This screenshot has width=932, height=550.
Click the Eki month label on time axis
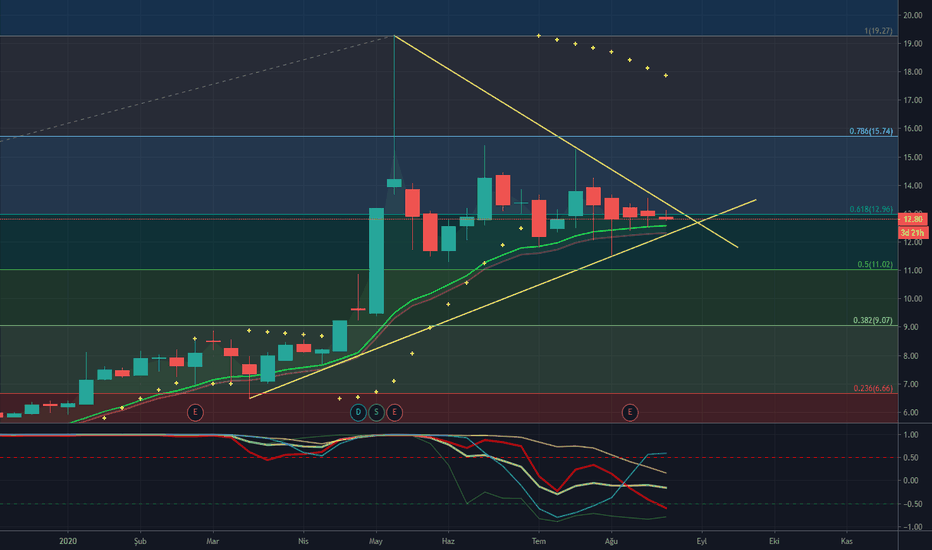tap(774, 541)
